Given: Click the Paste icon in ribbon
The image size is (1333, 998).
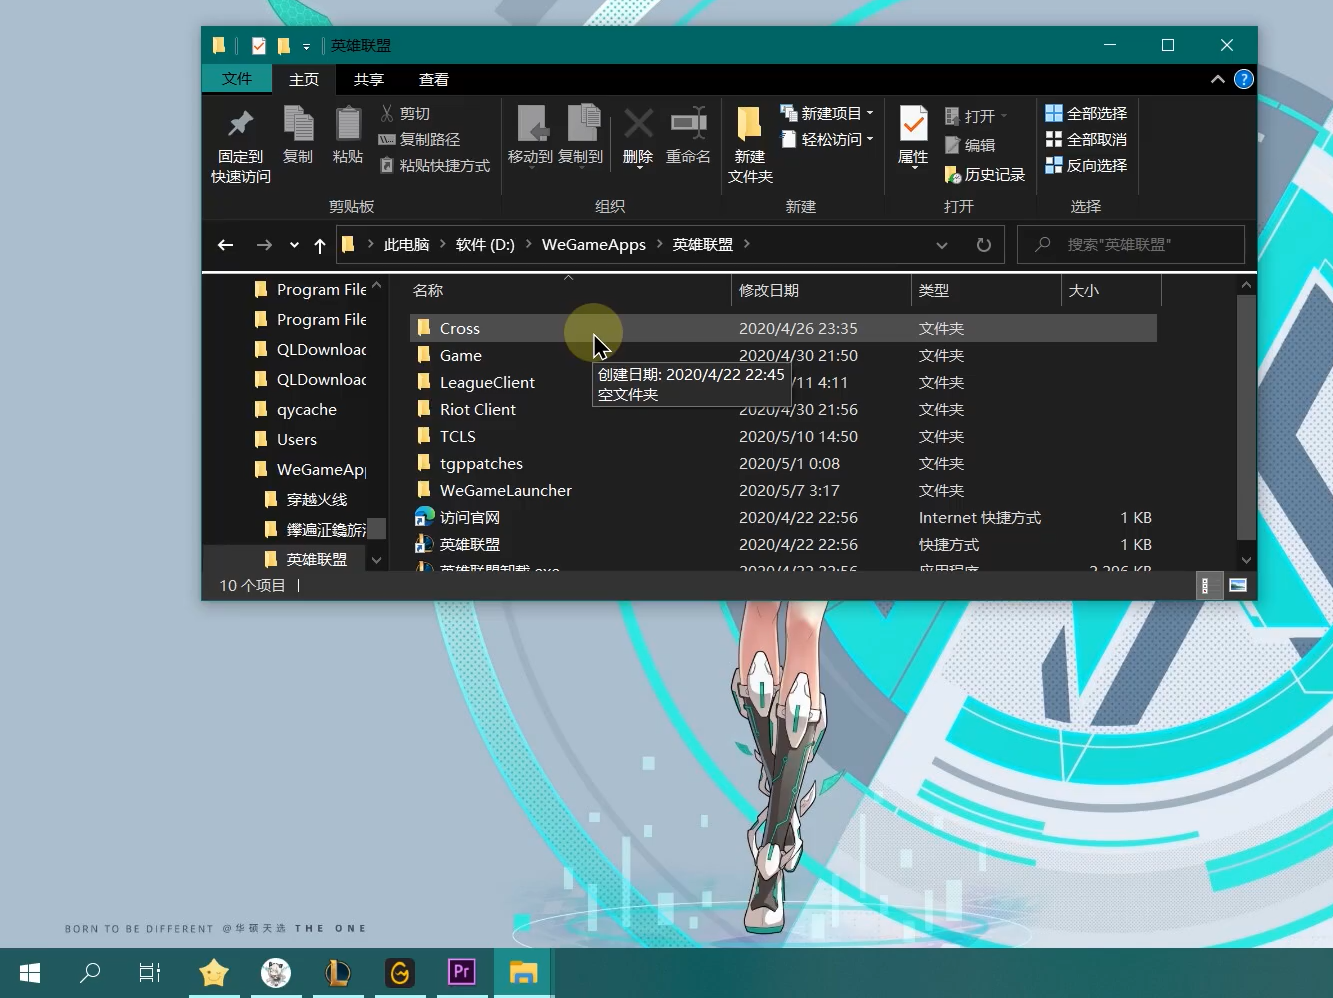Looking at the screenshot, I should tap(348, 125).
